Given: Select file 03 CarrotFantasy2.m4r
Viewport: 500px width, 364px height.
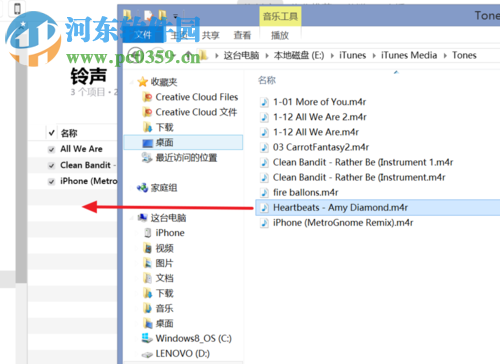Looking at the screenshot, I should pos(321,147).
